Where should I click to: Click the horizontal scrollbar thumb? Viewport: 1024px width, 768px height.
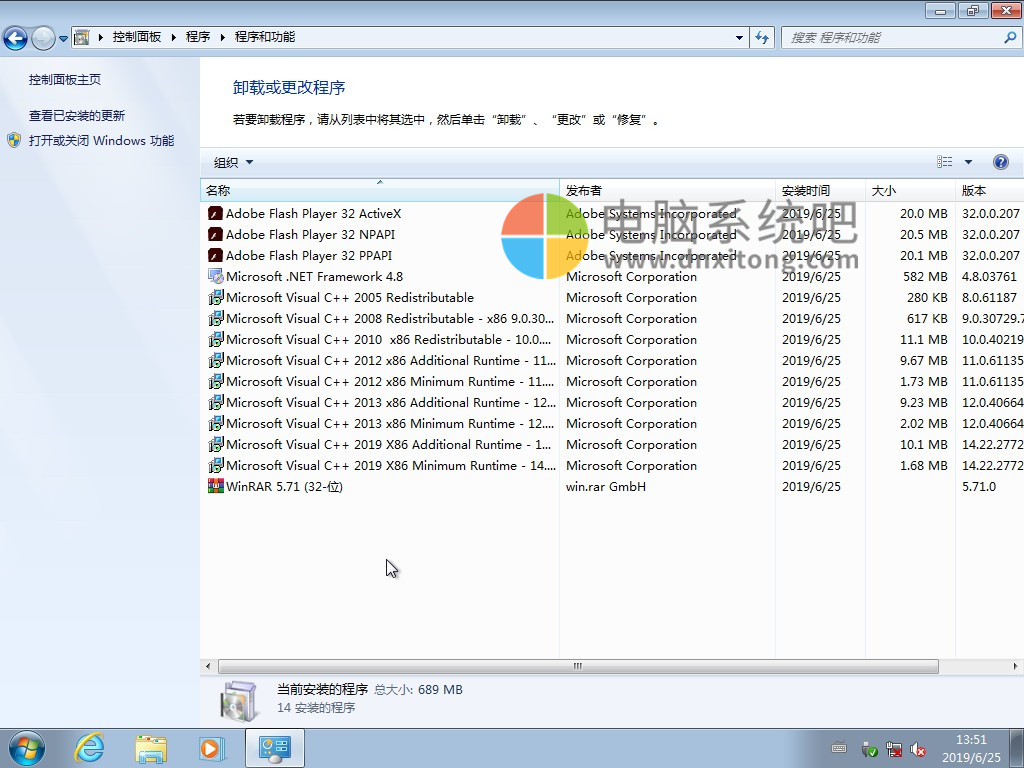tap(578, 666)
